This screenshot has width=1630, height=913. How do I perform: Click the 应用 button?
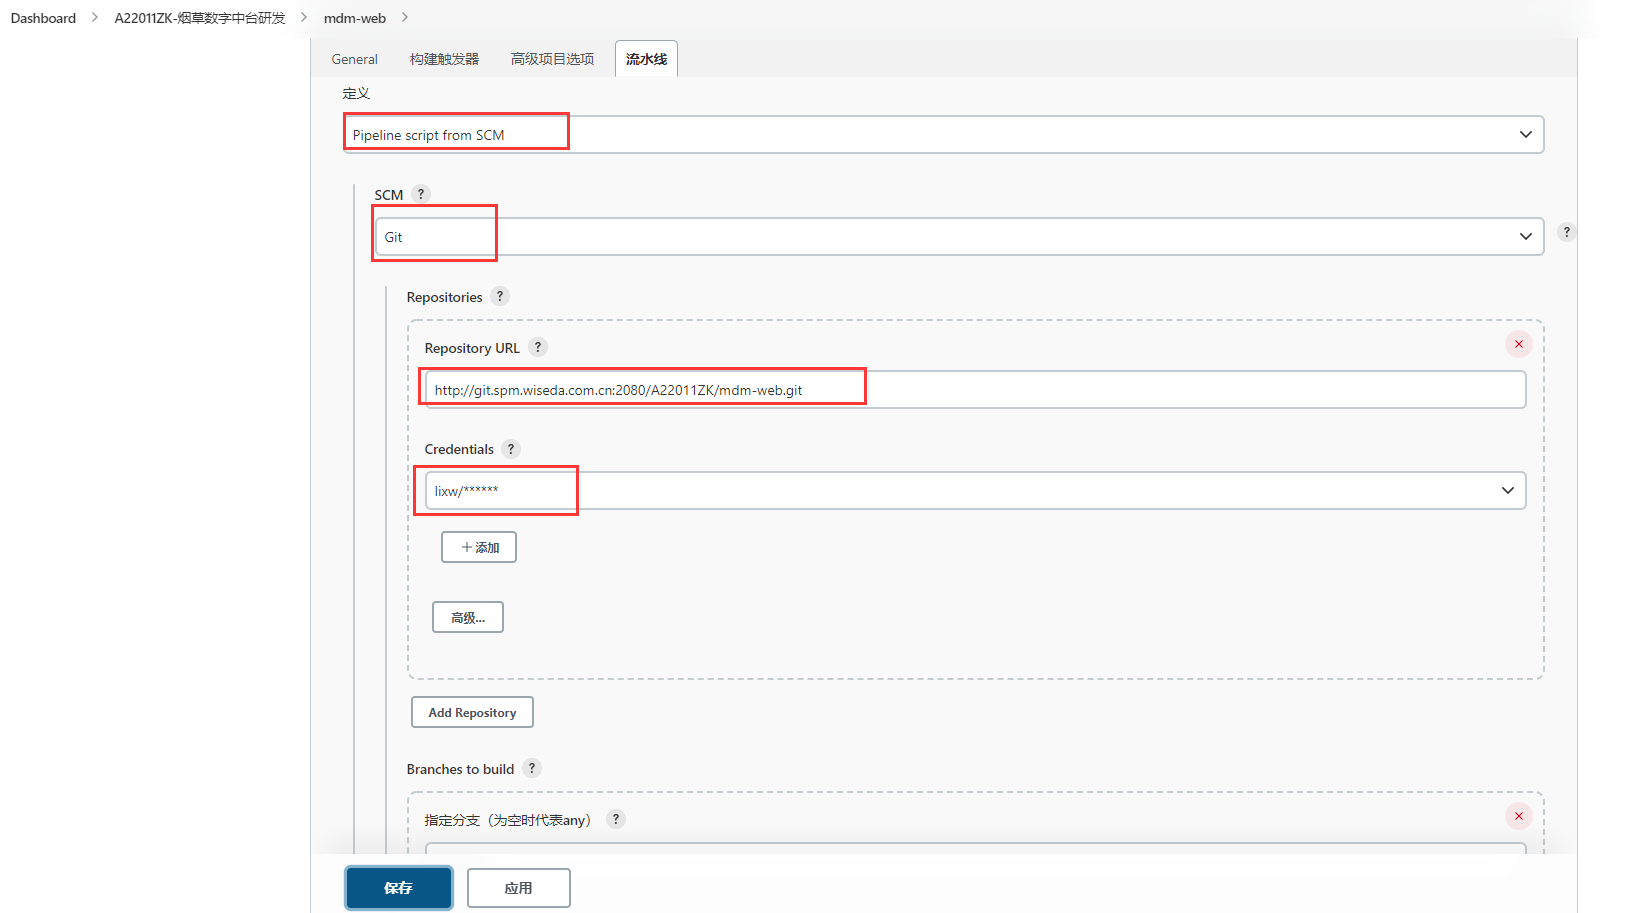518,888
